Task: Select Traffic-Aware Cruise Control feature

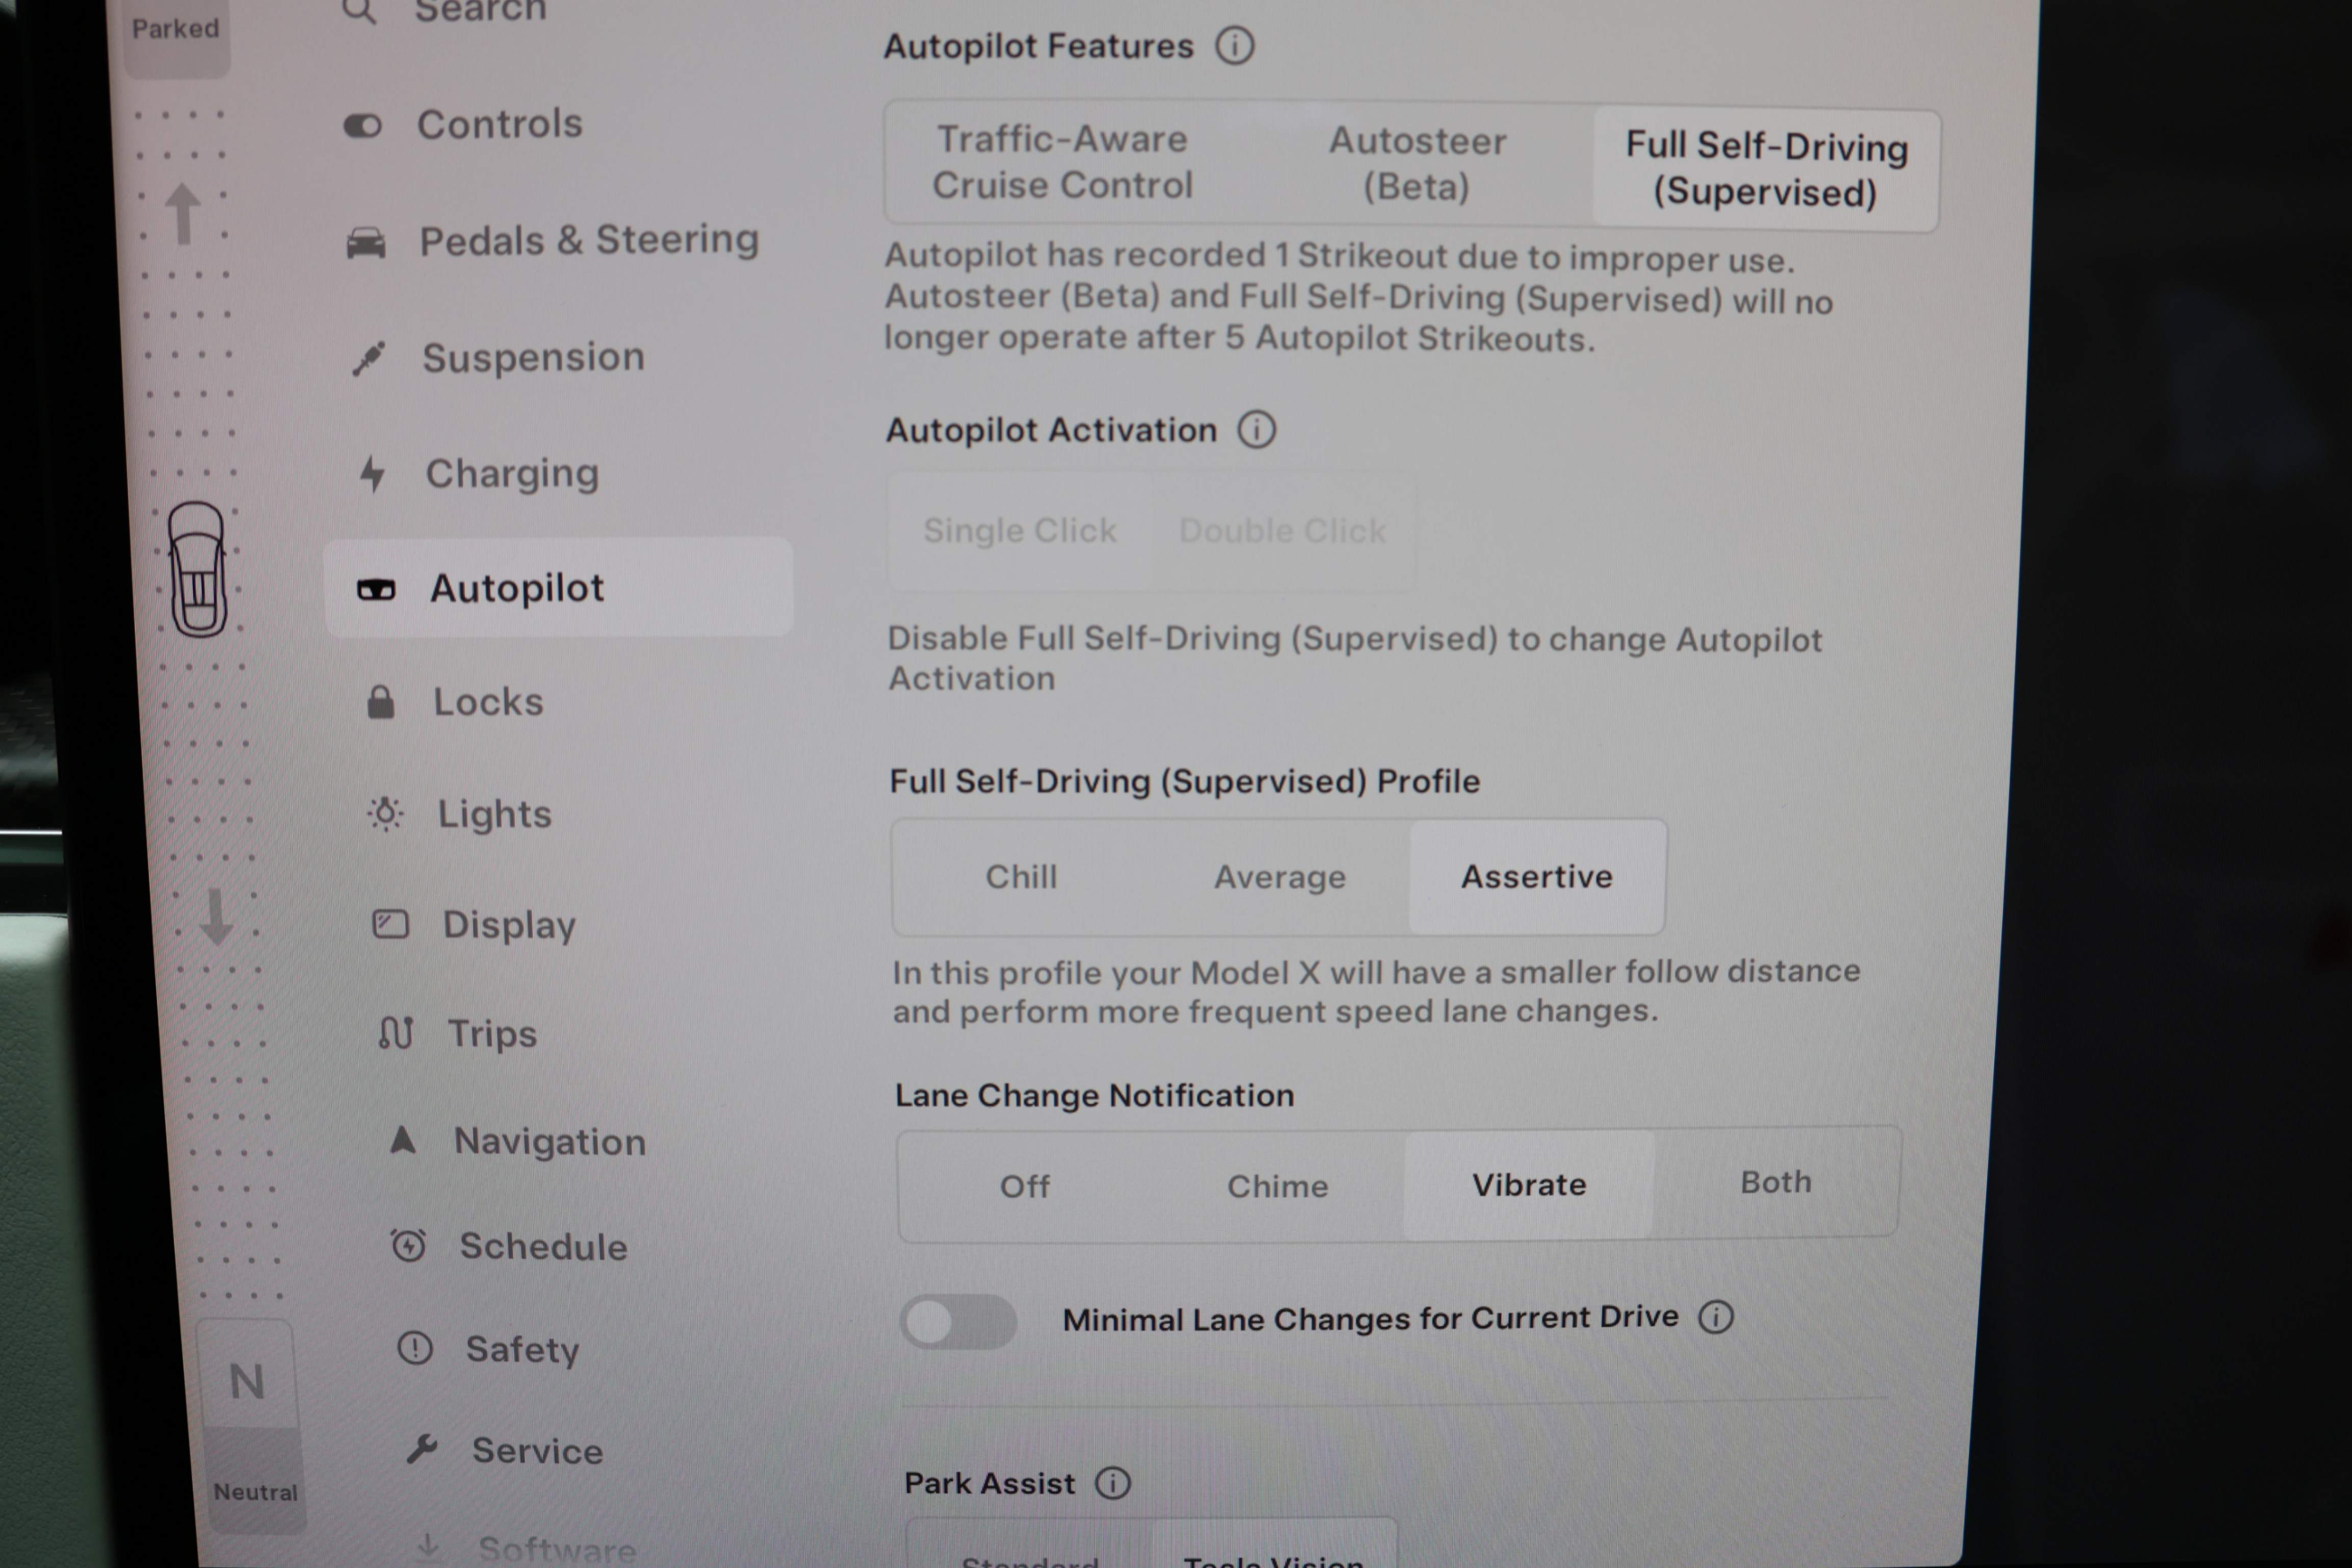Action: [x=1062, y=162]
